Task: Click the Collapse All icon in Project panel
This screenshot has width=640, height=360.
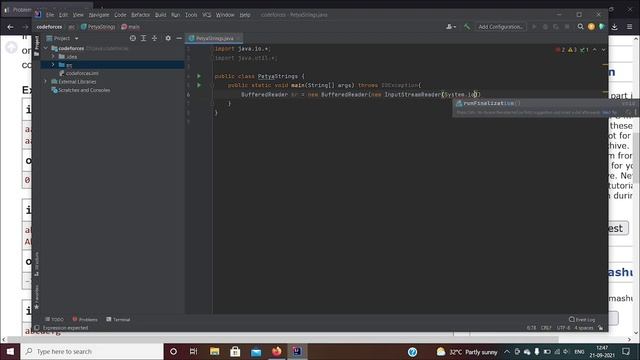Action: (x=154, y=38)
